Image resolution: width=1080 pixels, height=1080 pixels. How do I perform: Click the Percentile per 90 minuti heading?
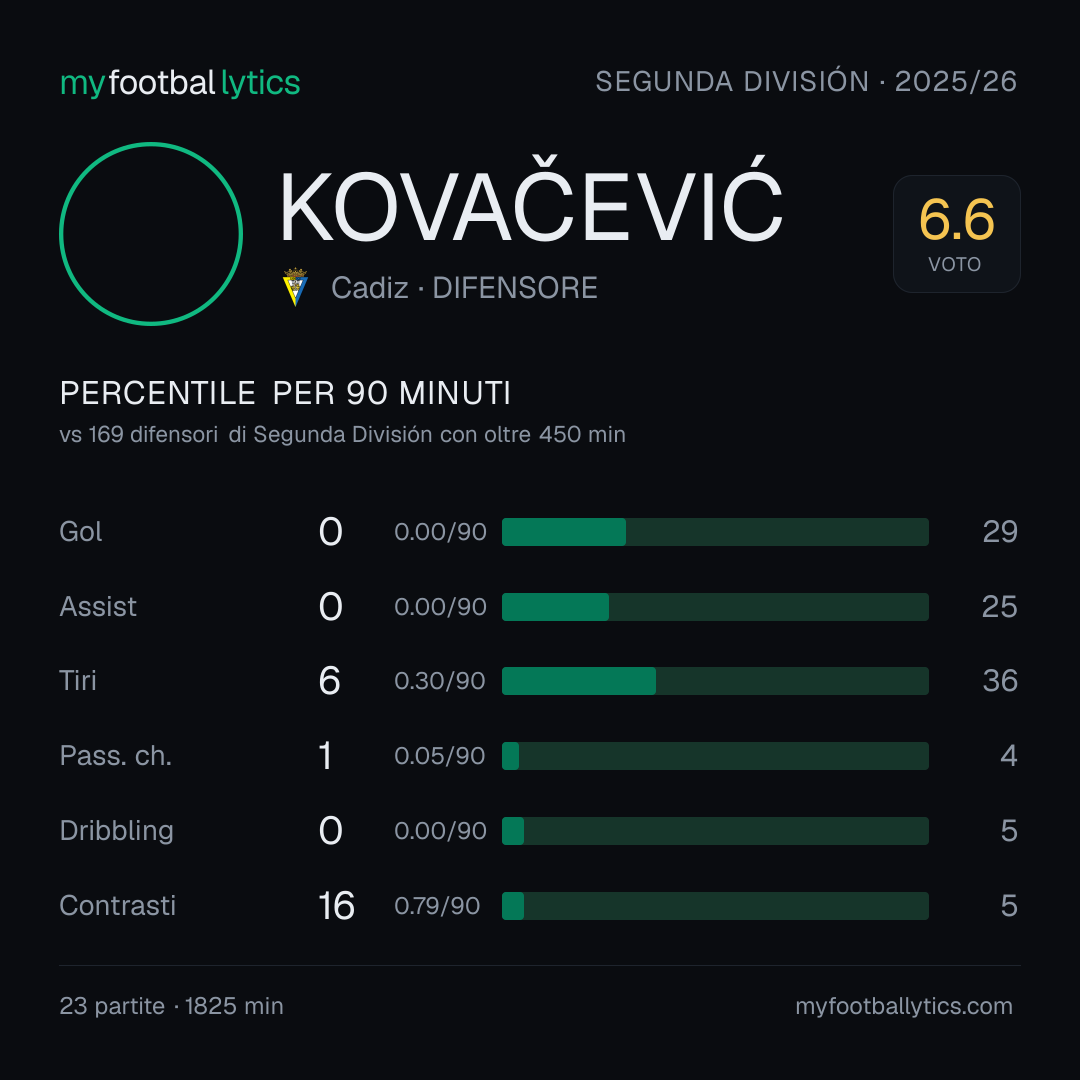285,393
